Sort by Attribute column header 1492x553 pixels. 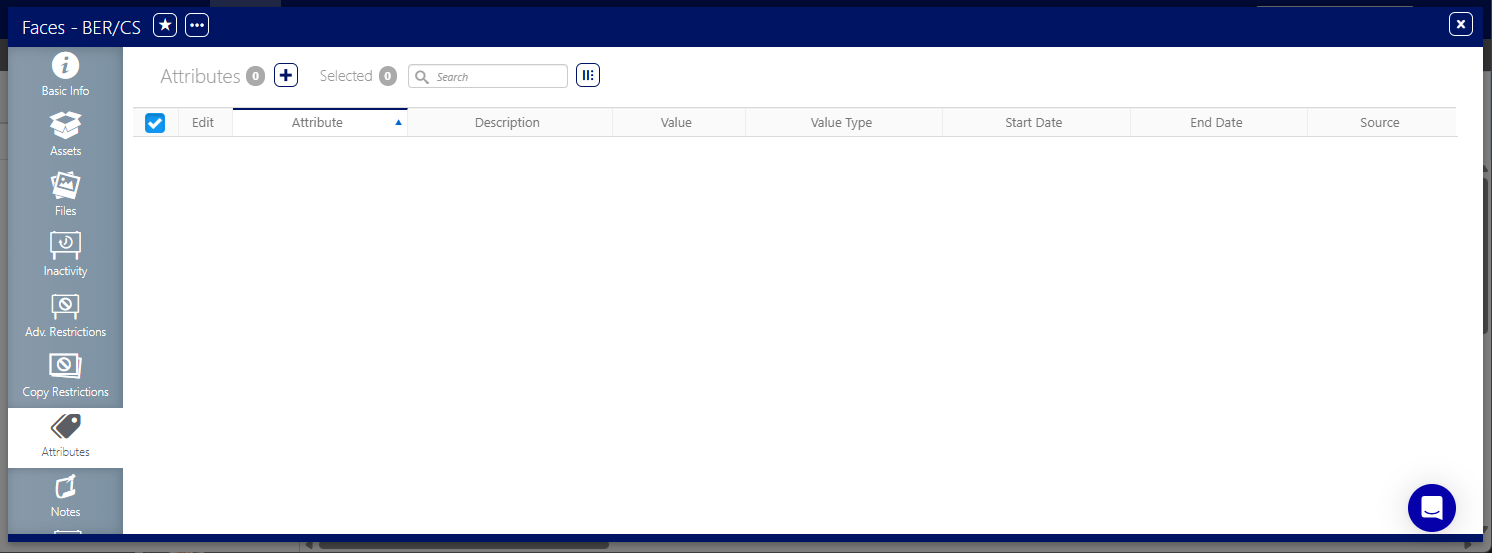pos(317,123)
